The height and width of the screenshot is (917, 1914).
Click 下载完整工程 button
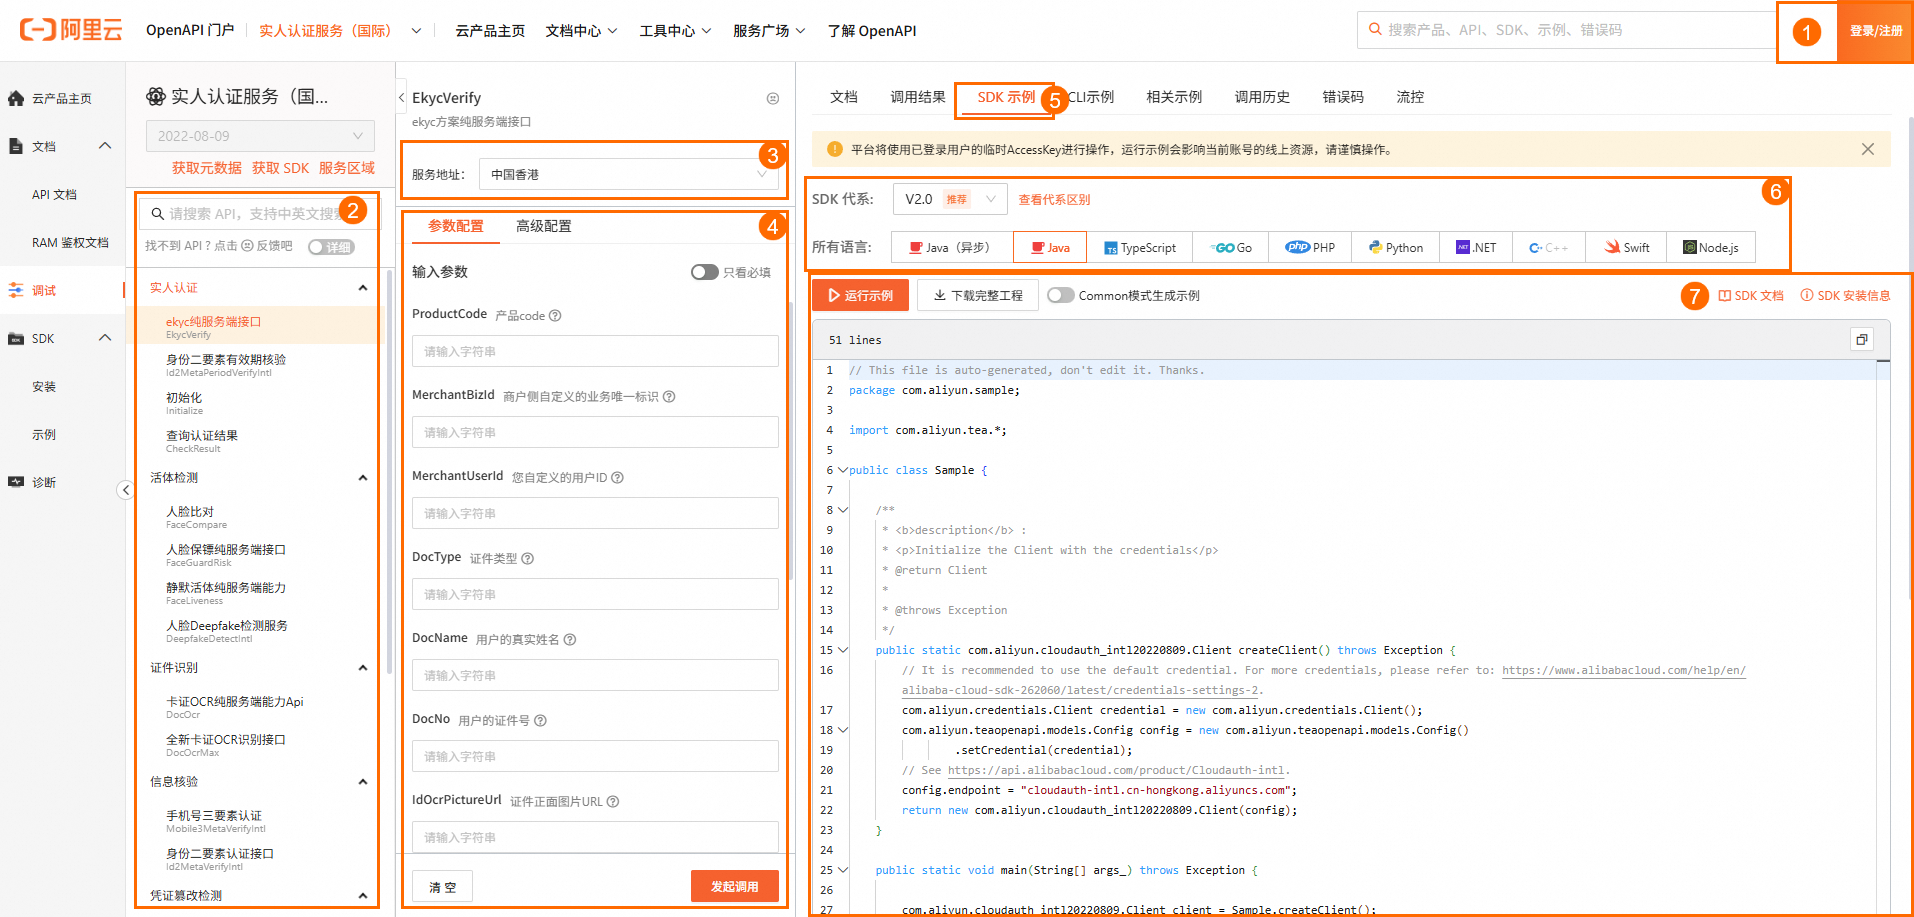pyautogui.click(x=977, y=295)
